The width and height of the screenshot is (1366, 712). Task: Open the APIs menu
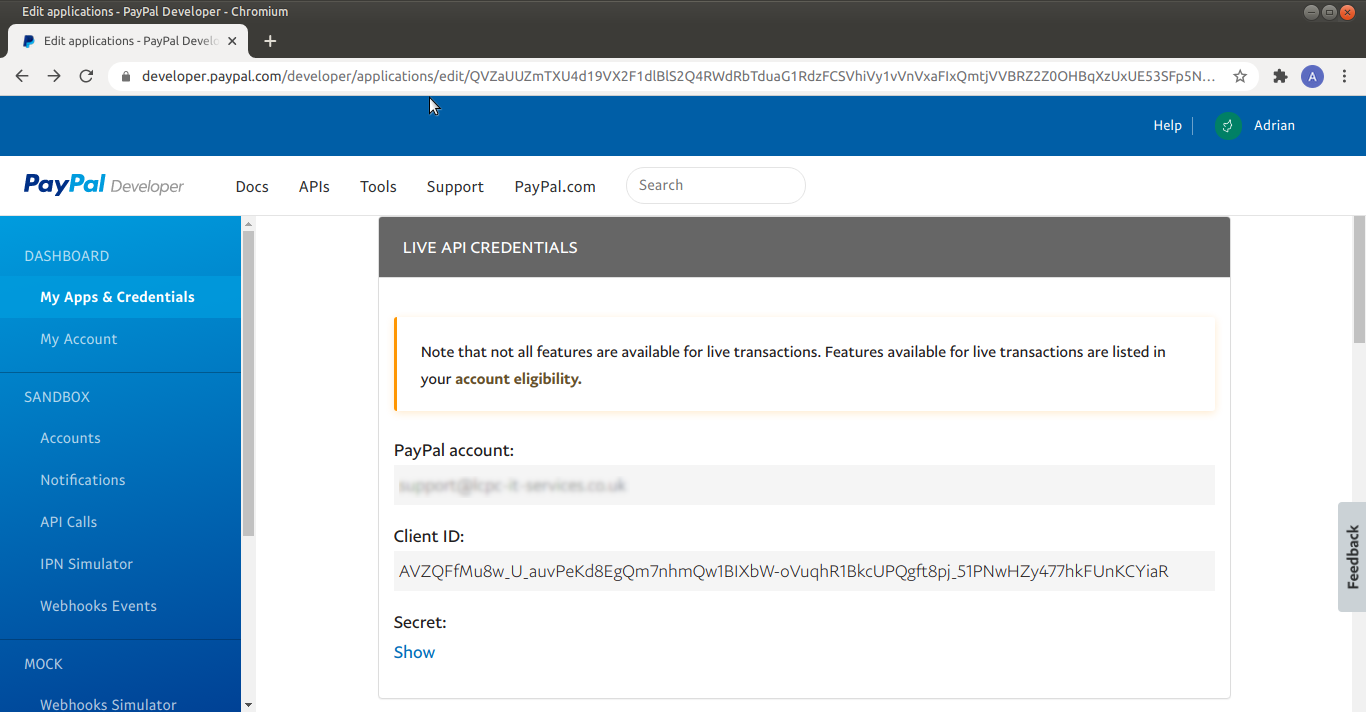314,187
